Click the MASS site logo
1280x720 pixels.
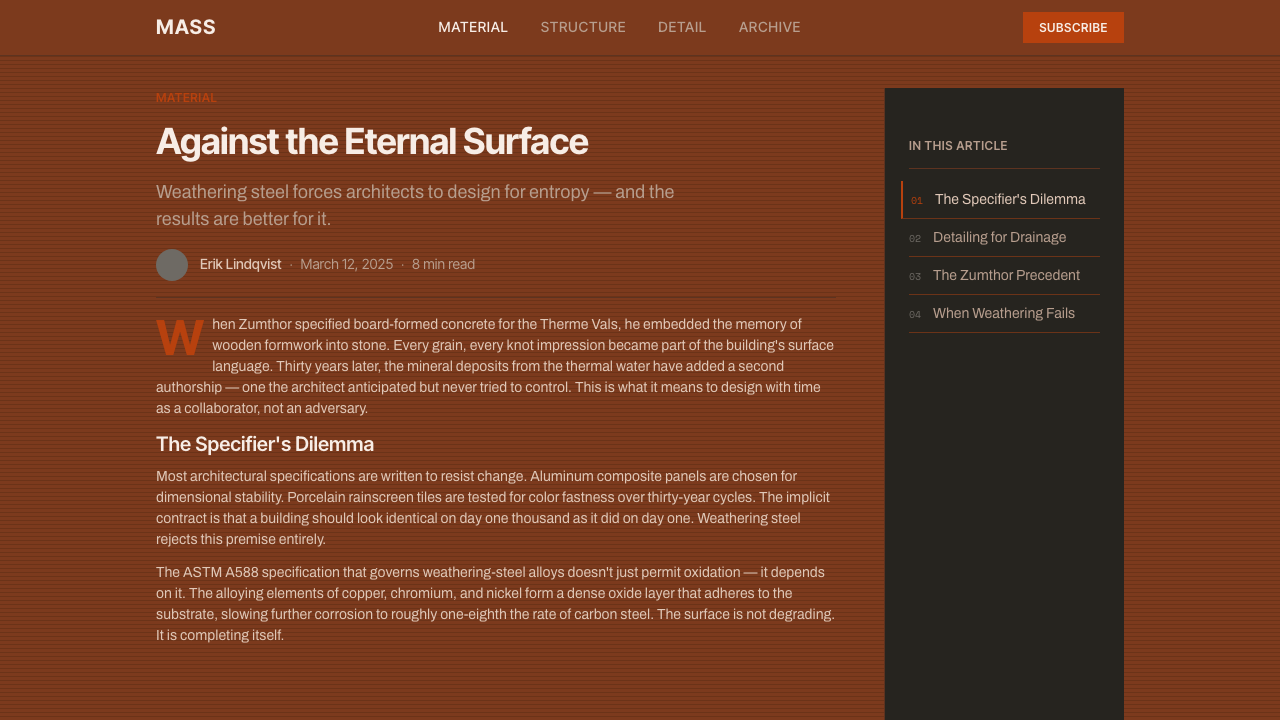(186, 27)
